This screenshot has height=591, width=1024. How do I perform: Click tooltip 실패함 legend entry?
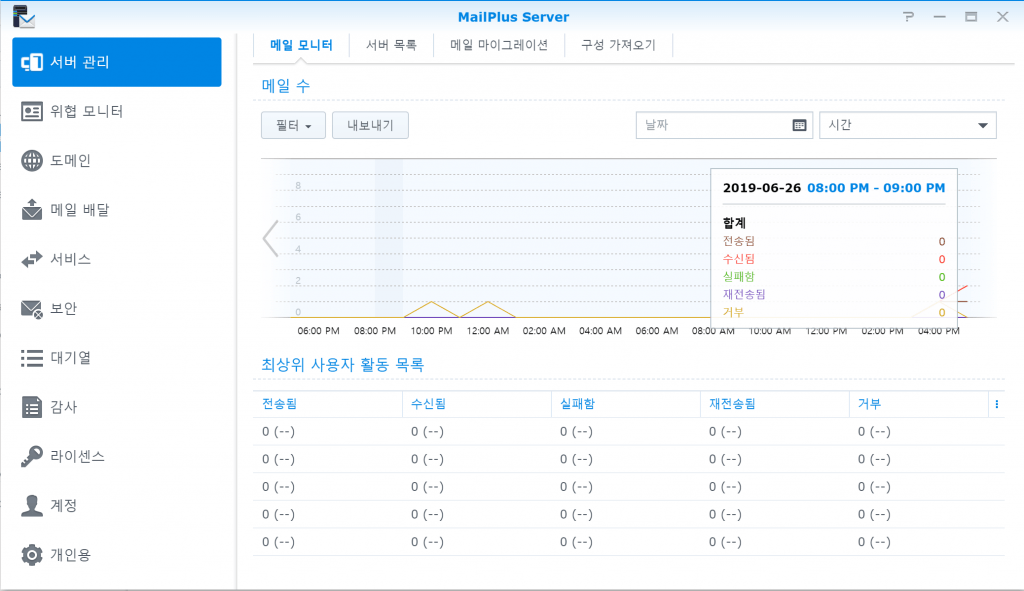(739, 277)
